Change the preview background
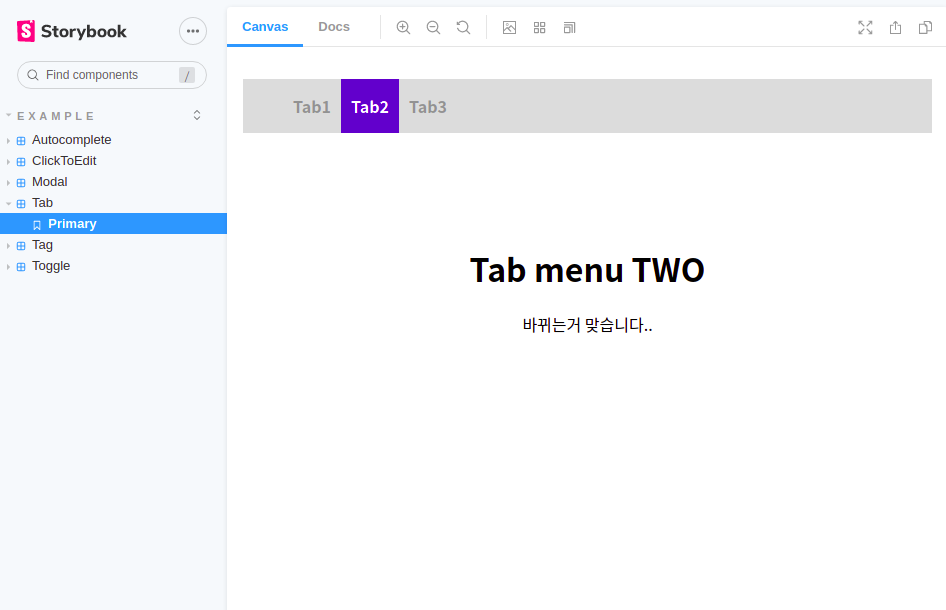The height and width of the screenshot is (610, 946). click(509, 28)
